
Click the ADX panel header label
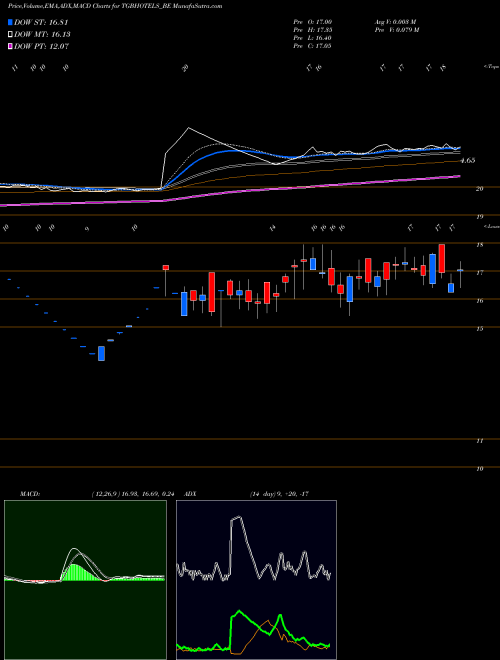click(191, 493)
